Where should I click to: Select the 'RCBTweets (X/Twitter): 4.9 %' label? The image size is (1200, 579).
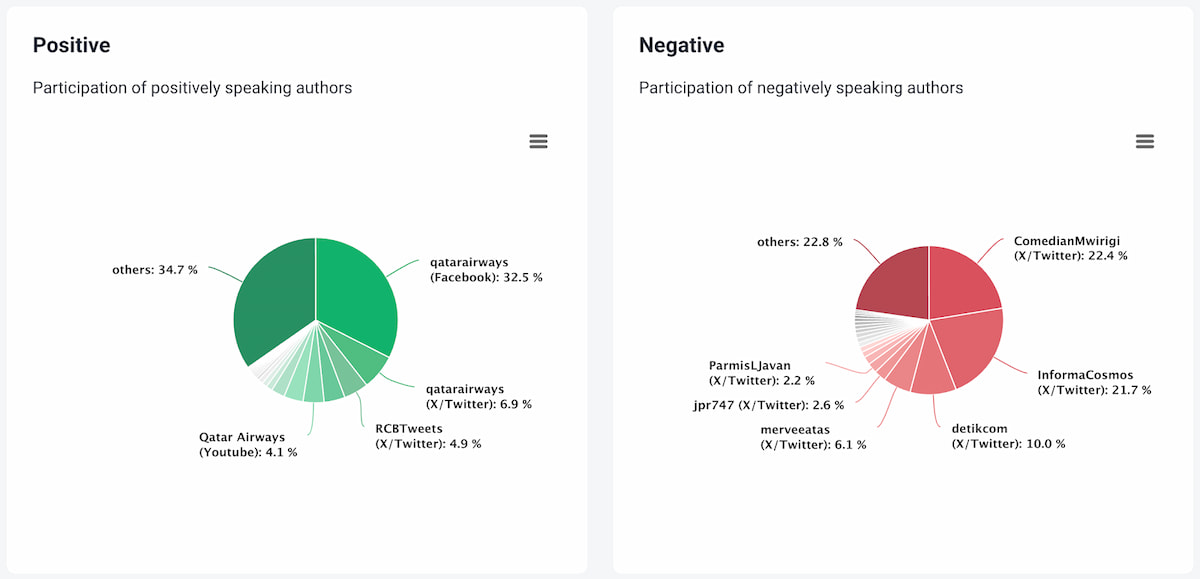428,436
